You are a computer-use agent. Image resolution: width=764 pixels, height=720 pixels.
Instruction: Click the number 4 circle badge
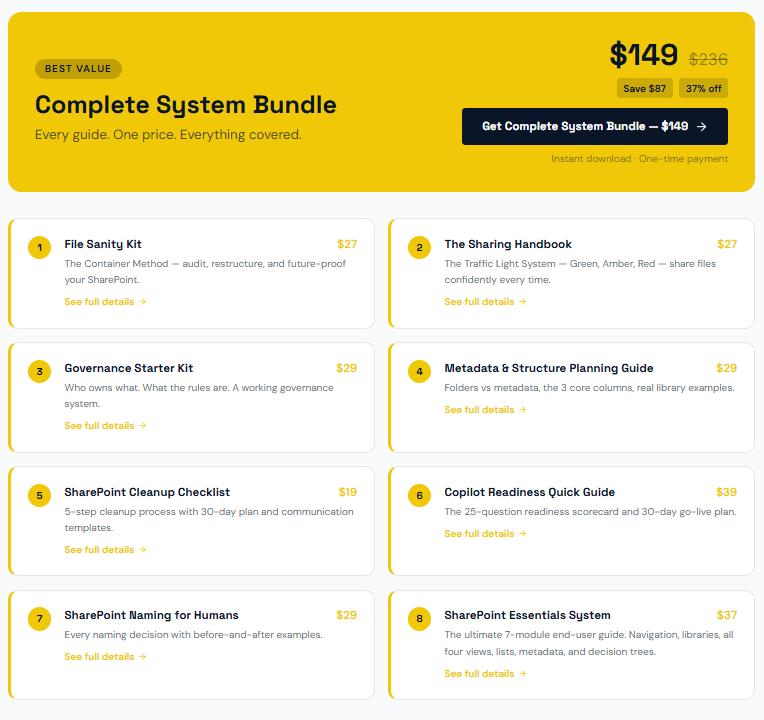click(419, 372)
